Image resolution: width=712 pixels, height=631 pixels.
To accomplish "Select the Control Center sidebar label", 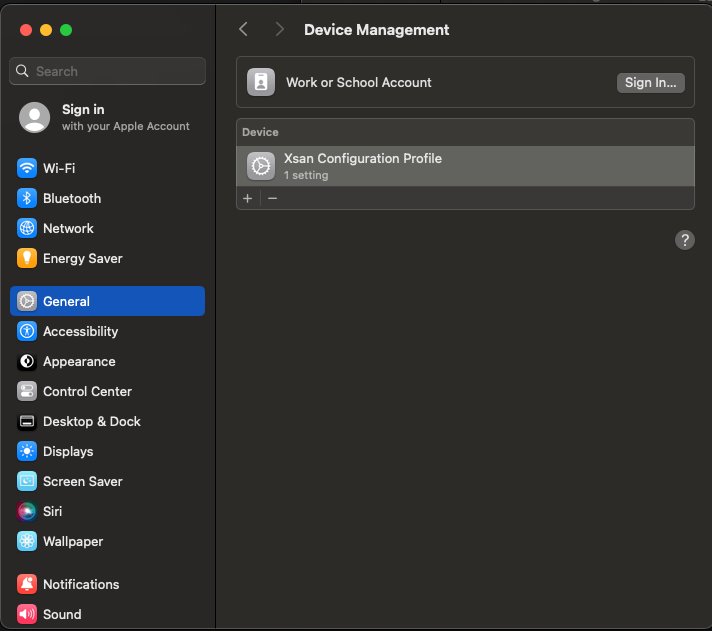I will pyautogui.click(x=88, y=391).
